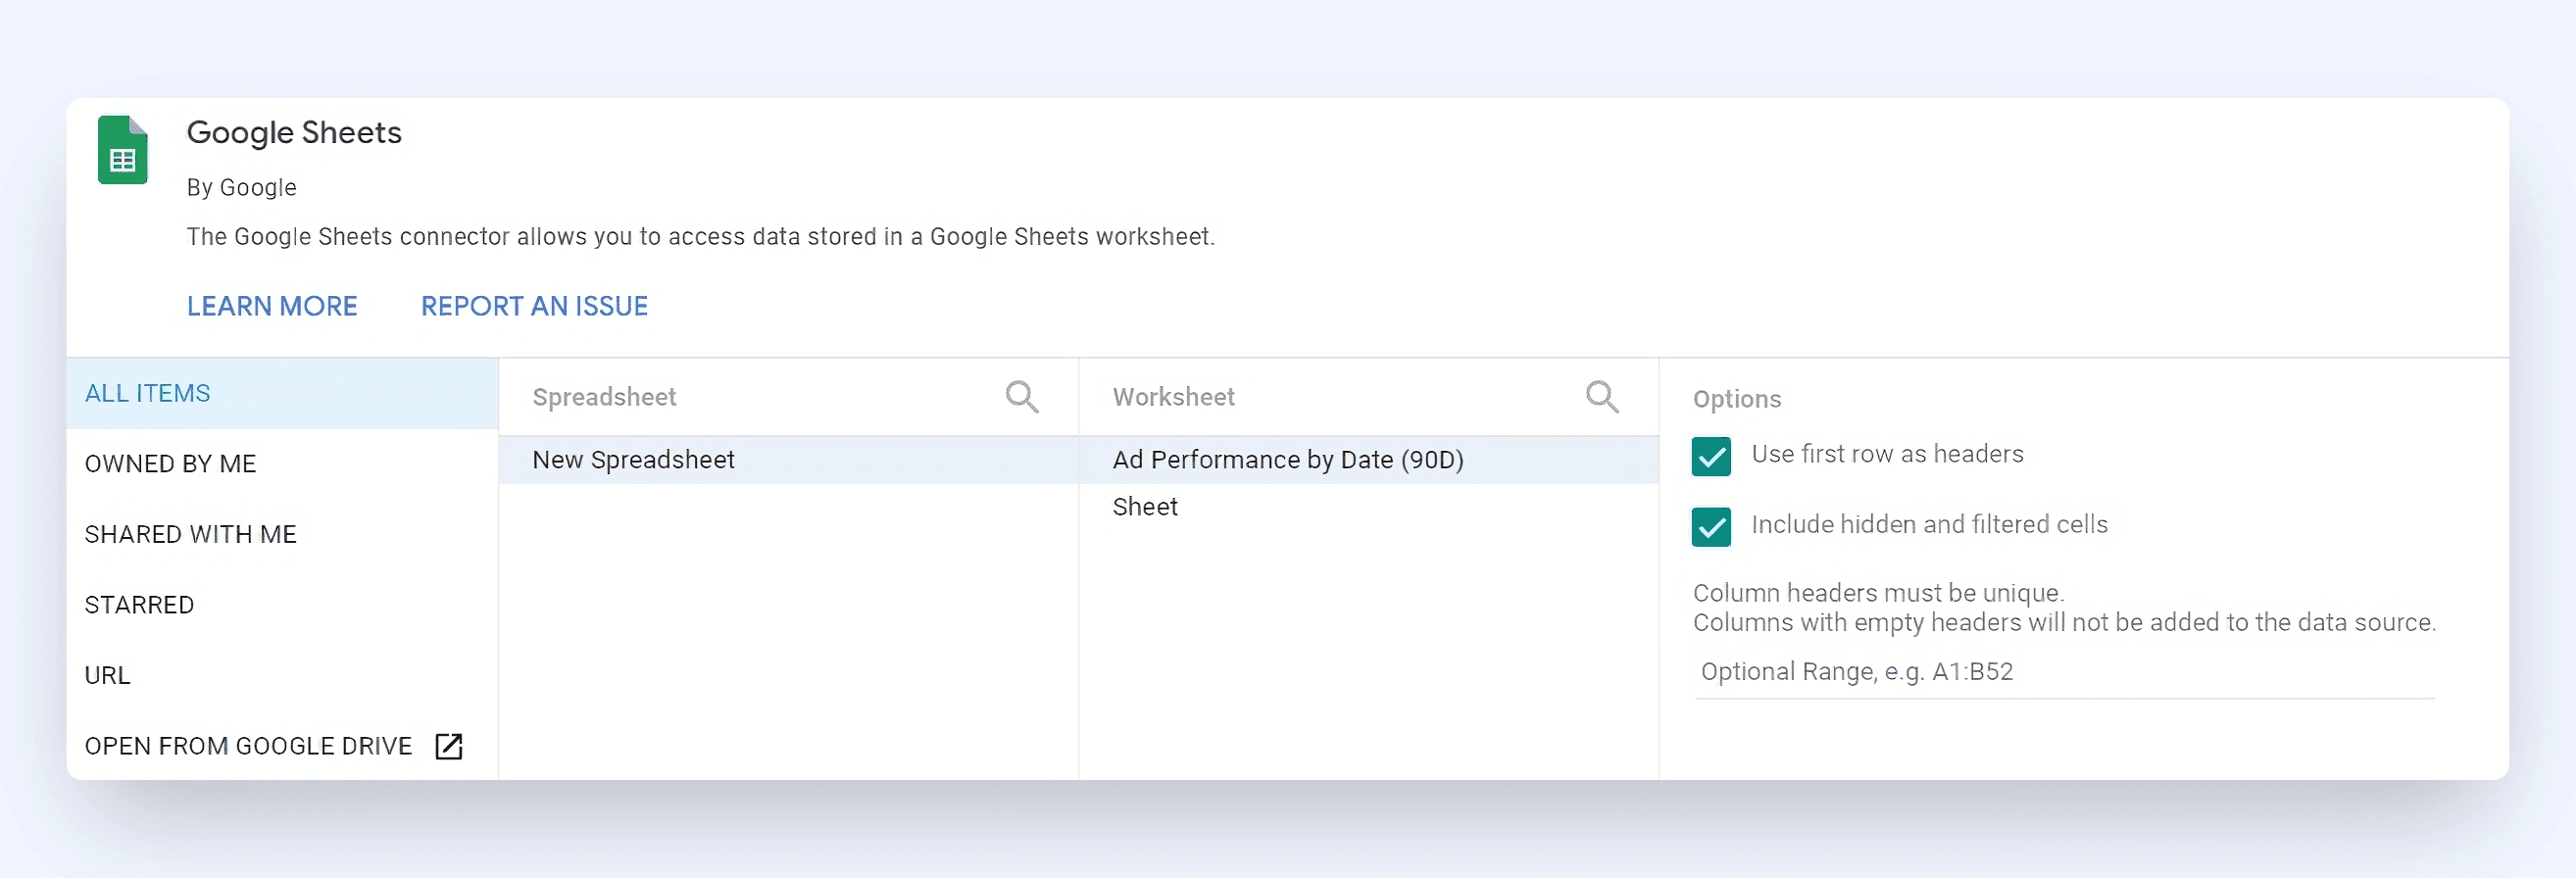Image resolution: width=2576 pixels, height=878 pixels.
Task: Choose the URL option
Action: (108, 675)
